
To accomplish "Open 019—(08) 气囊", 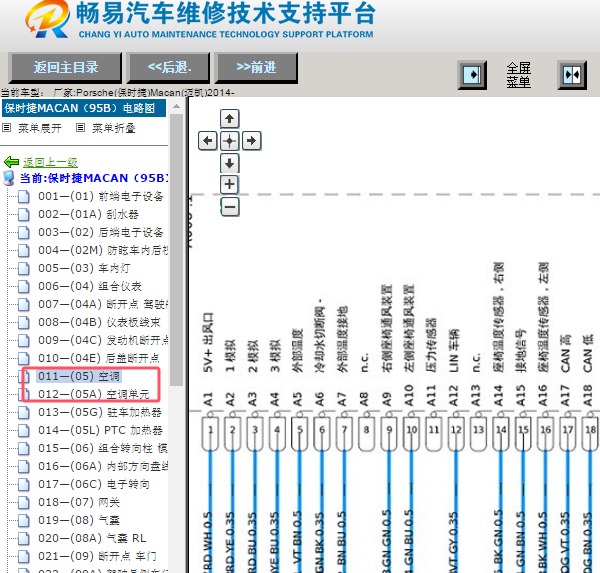I will [79, 520].
